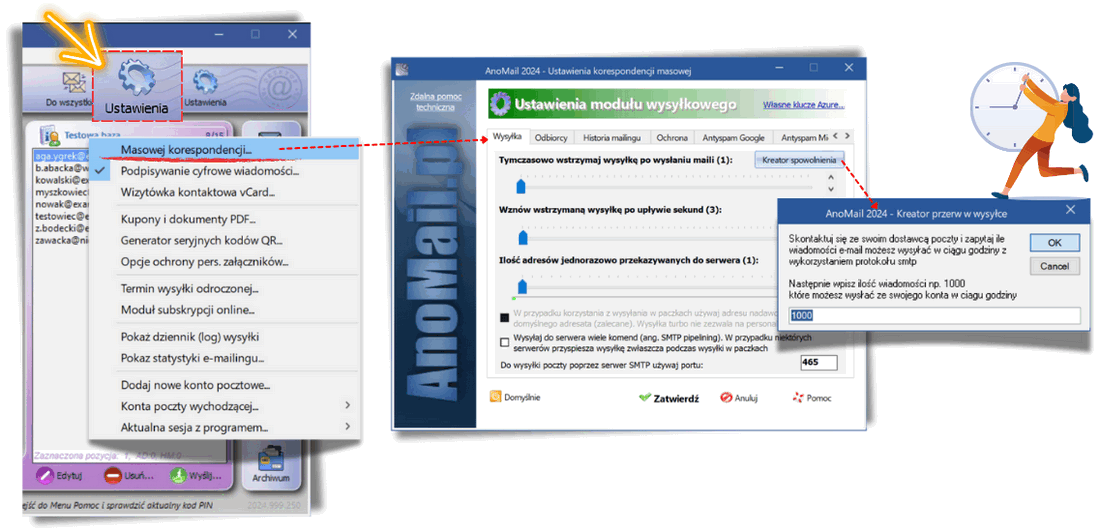Open the Ochrona tab
The image size is (1100, 532).
pos(671,138)
